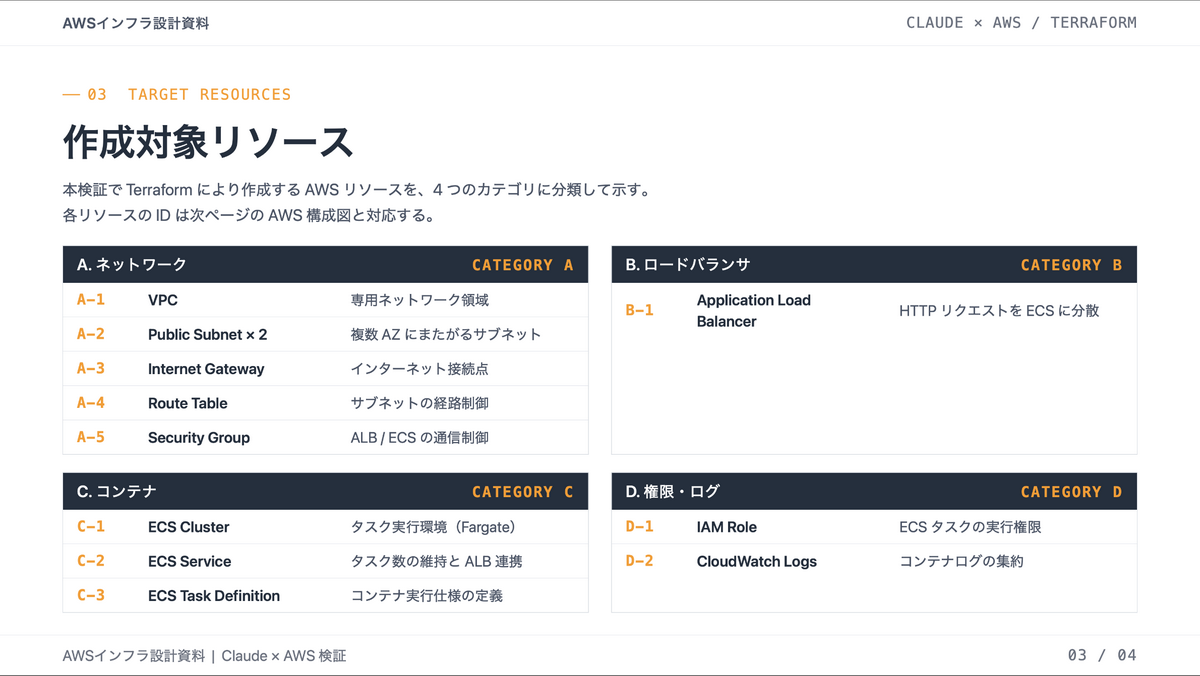
Task: Select Public Subnet × 2 cell
Action: (x=208, y=334)
